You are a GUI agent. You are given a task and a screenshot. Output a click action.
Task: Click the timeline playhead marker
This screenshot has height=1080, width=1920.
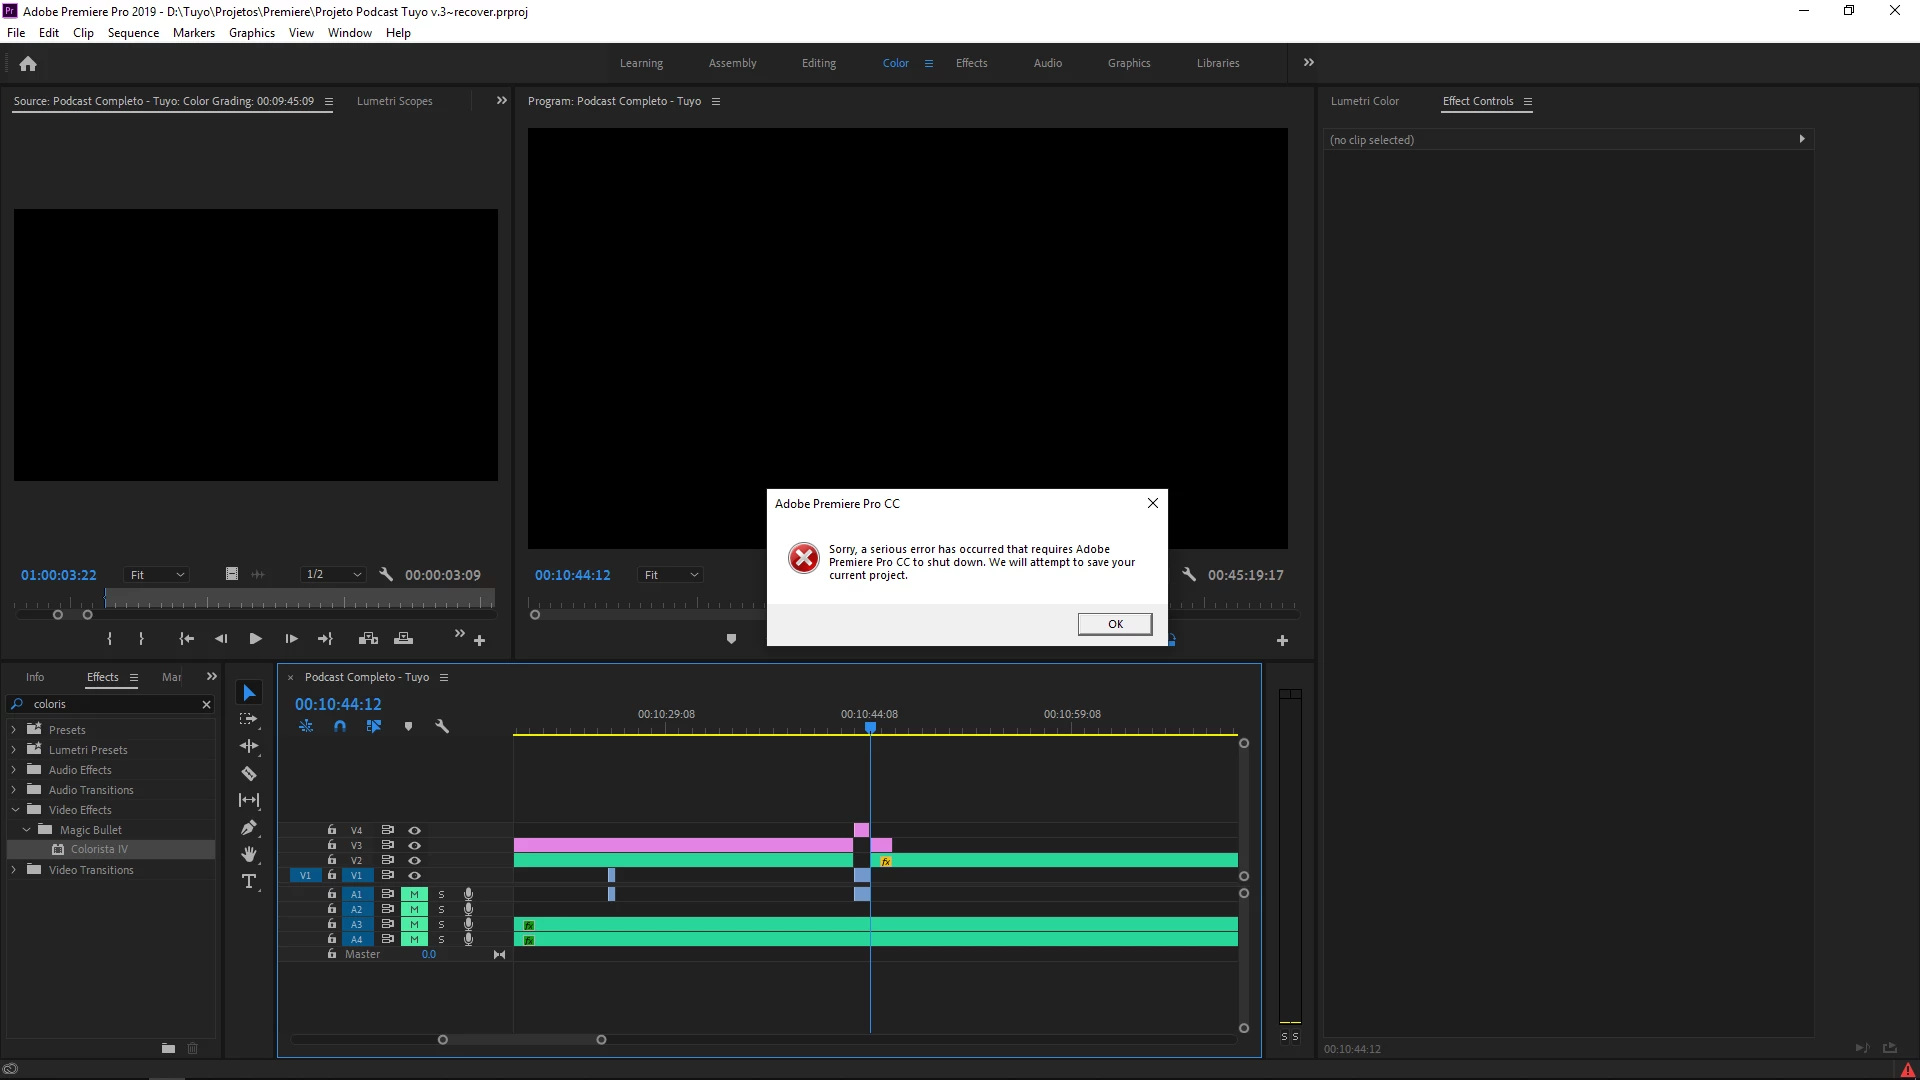(x=870, y=728)
